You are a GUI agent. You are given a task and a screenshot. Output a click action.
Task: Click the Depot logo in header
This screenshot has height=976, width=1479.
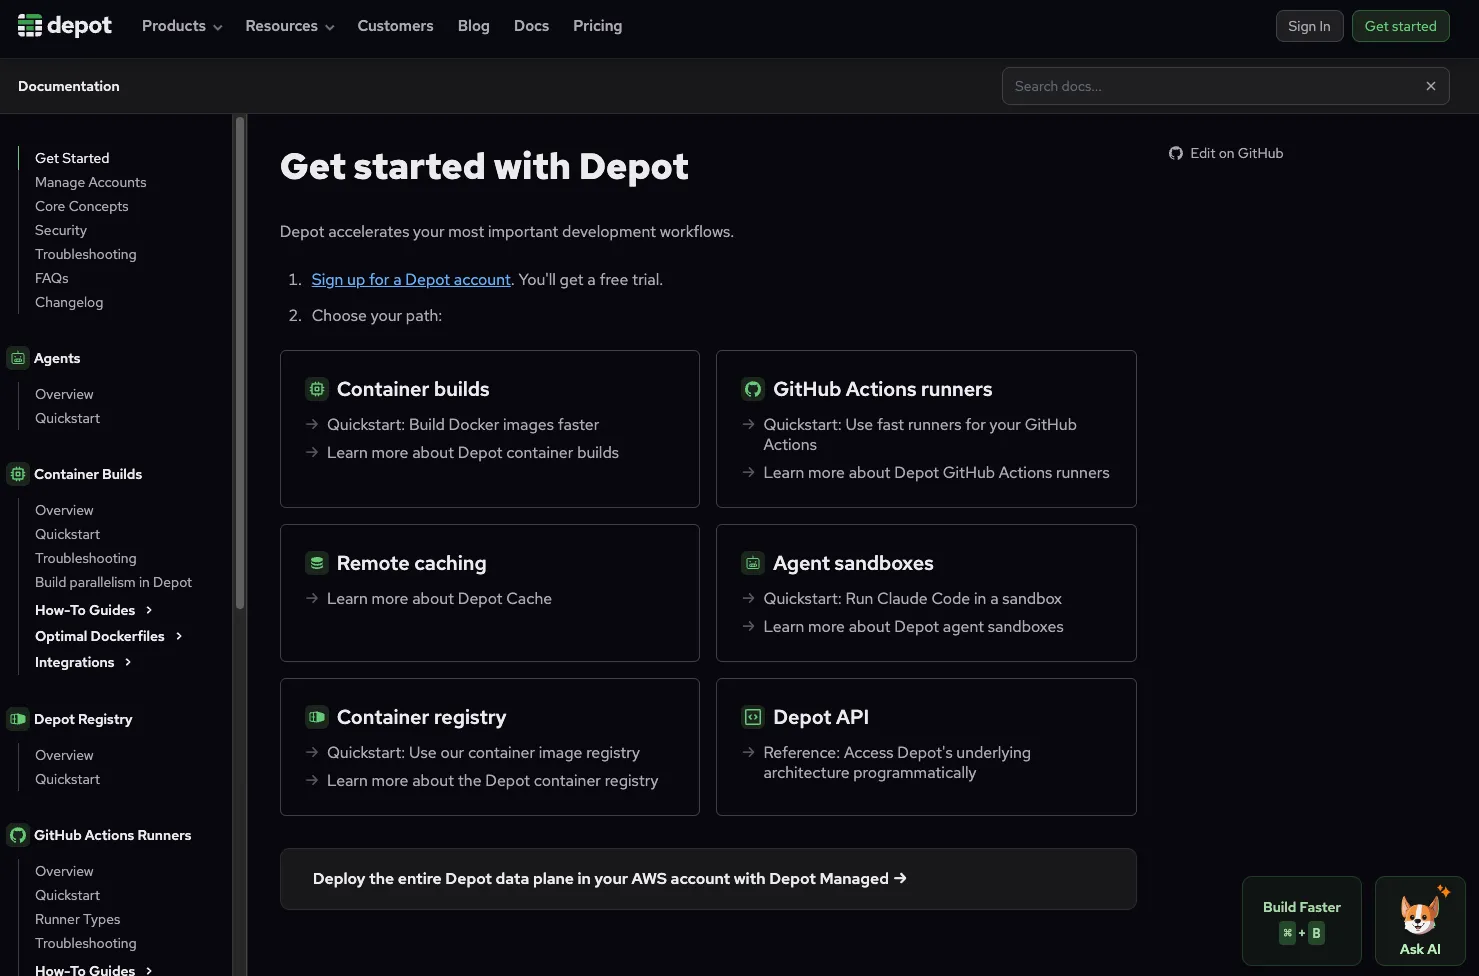65,26
